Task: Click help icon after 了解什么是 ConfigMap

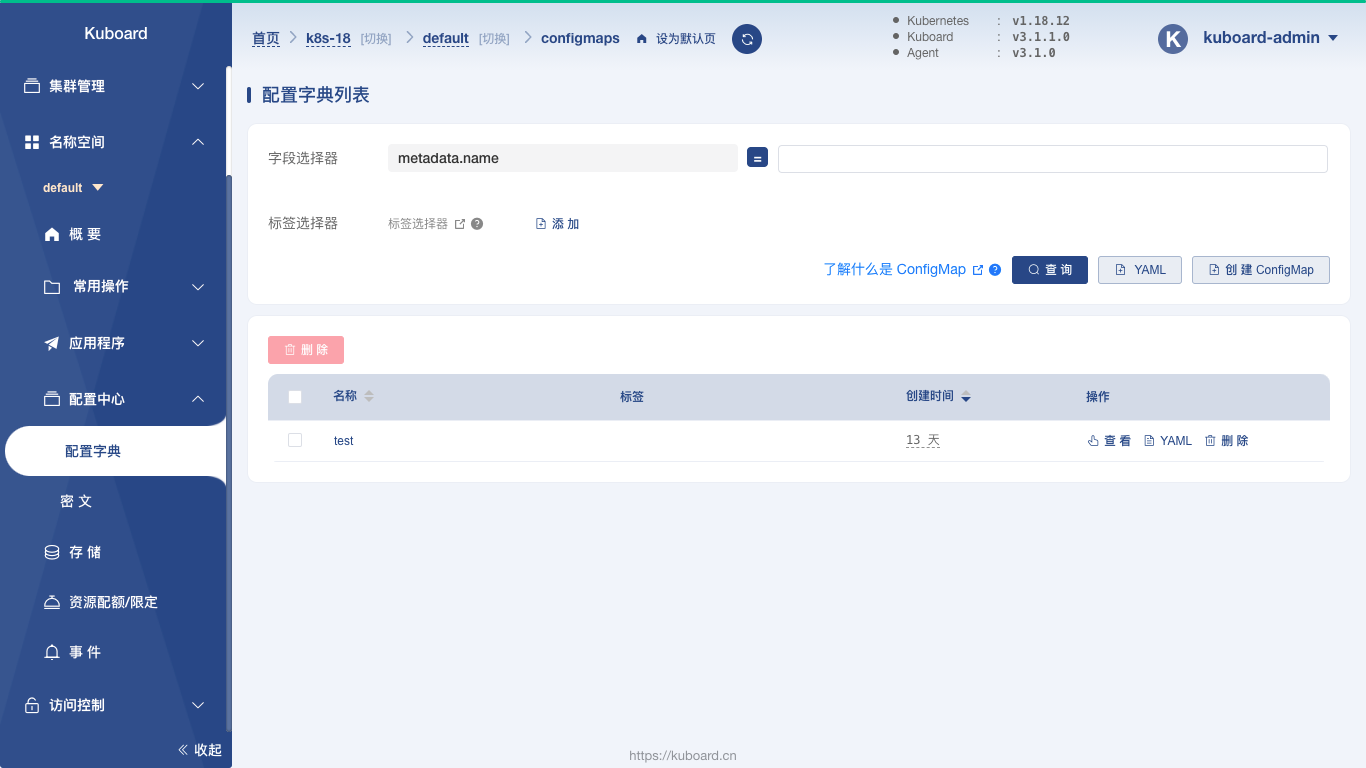Action: [995, 270]
